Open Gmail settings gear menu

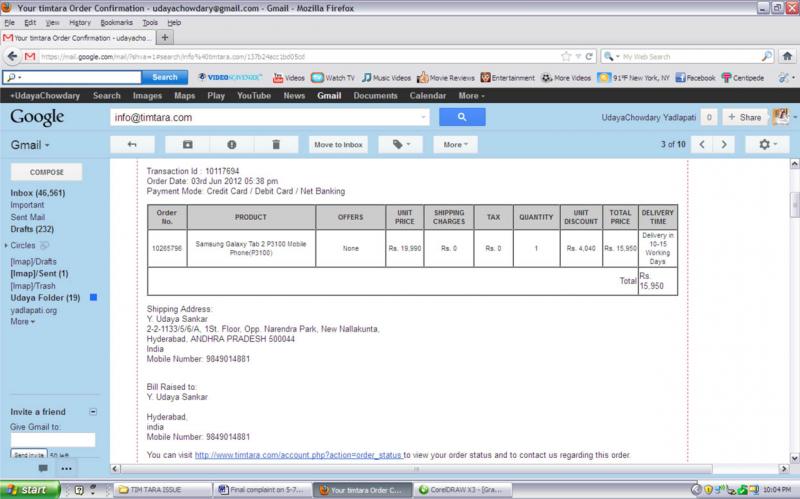point(767,144)
